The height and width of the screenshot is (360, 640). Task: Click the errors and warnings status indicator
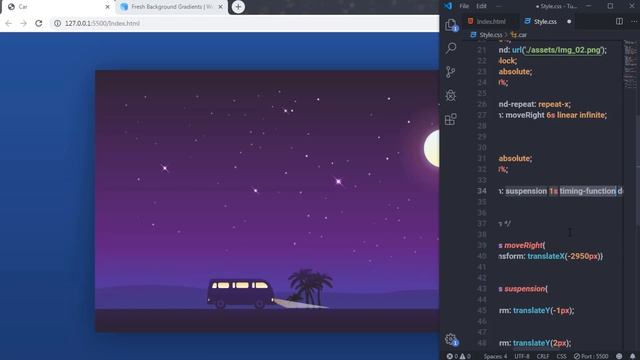(x=459, y=356)
